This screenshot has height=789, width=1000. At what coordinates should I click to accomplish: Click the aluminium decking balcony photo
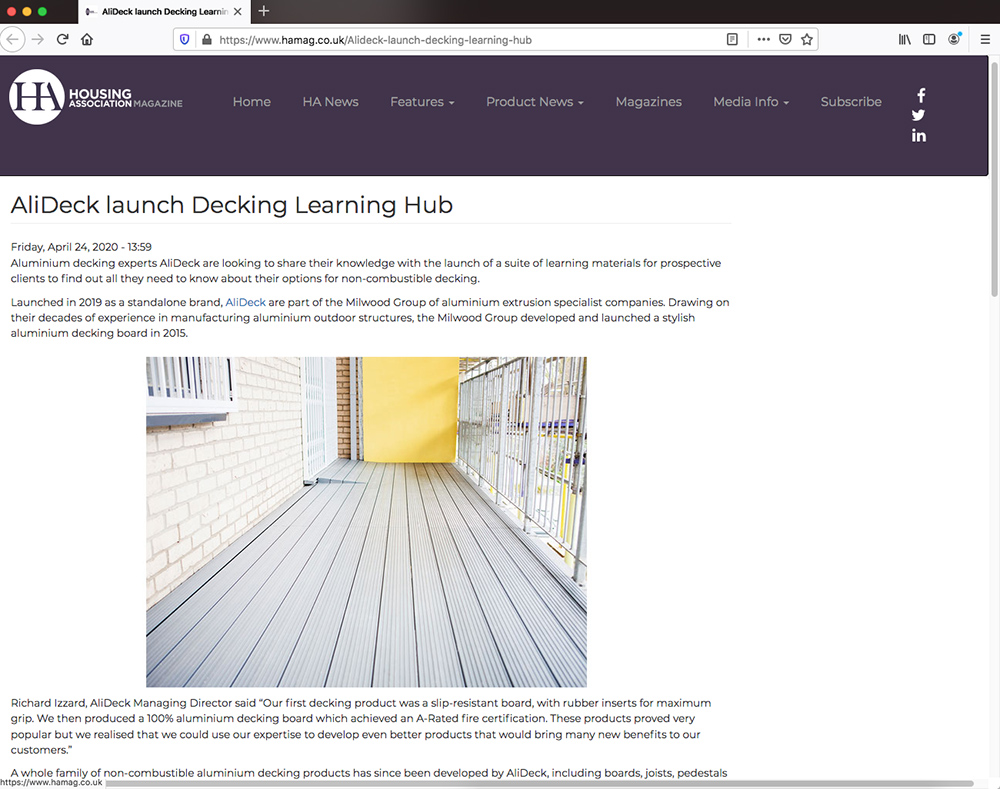[366, 522]
